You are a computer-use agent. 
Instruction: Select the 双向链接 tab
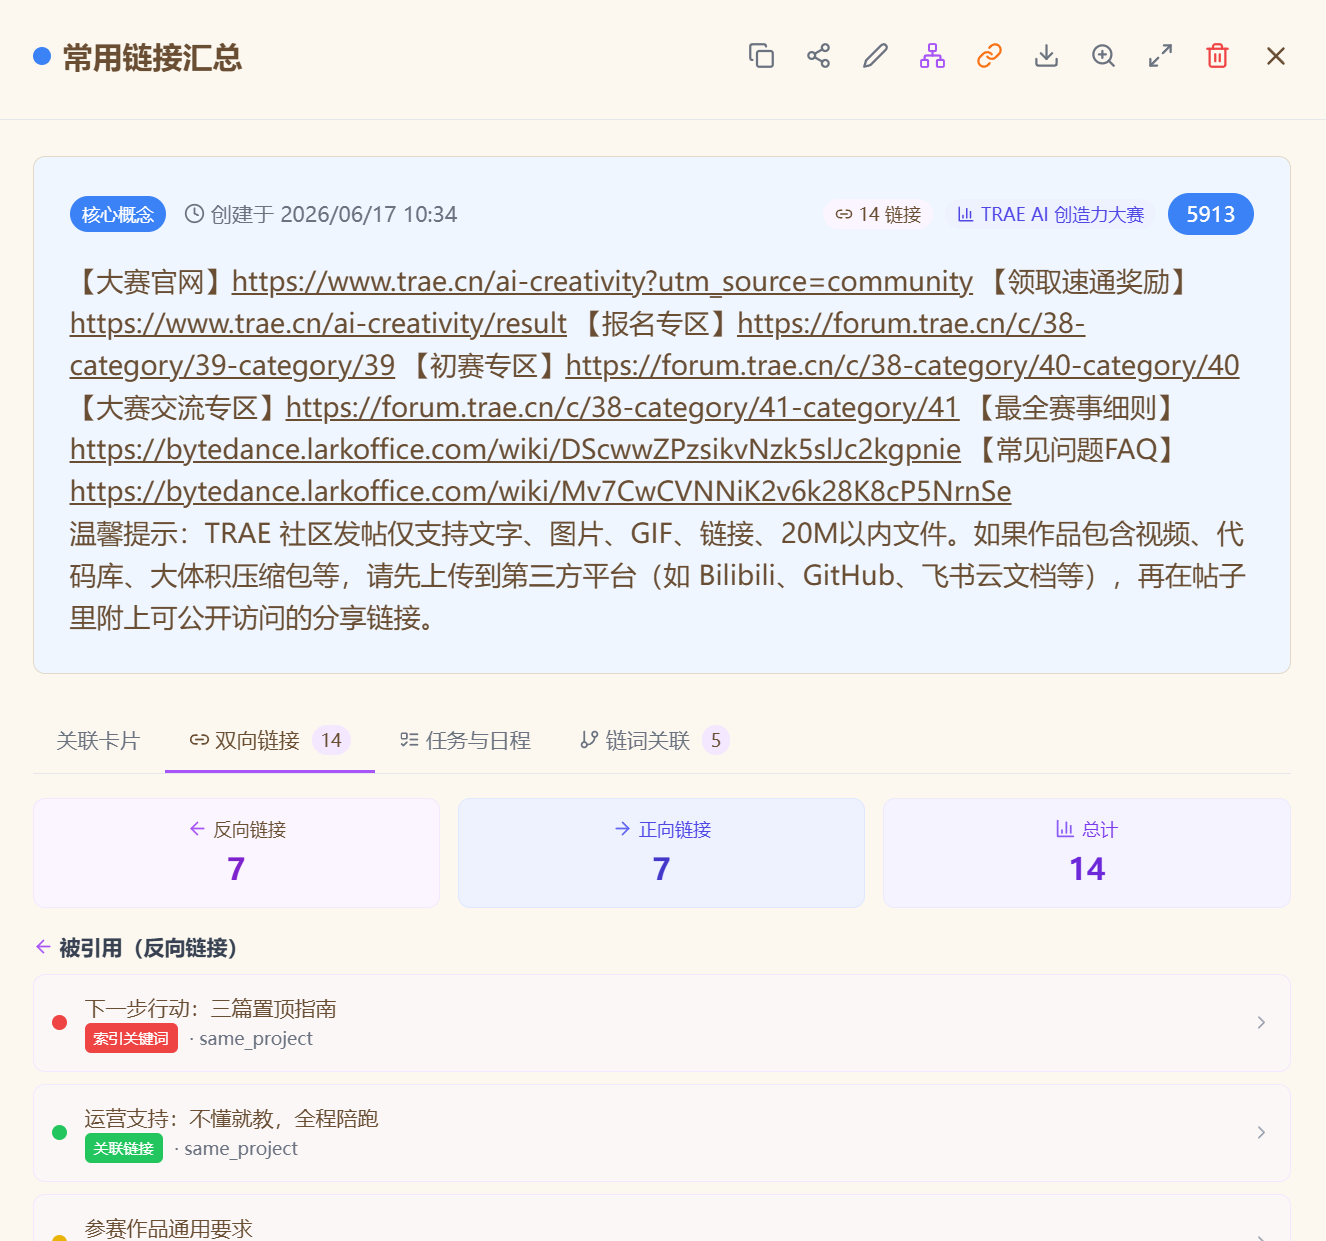coord(269,740)
